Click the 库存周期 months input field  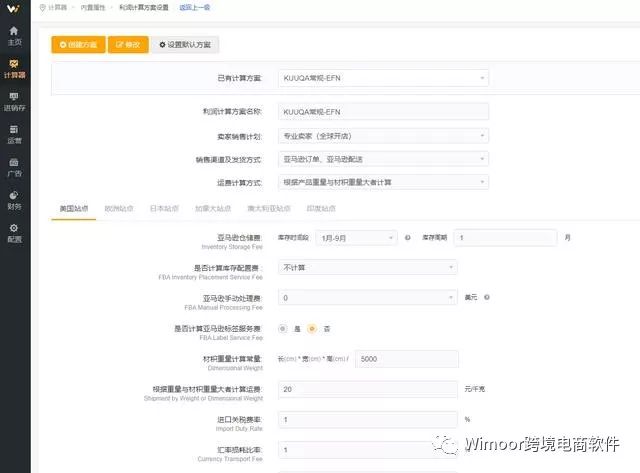pyautogui.click(x=505, y=238)
